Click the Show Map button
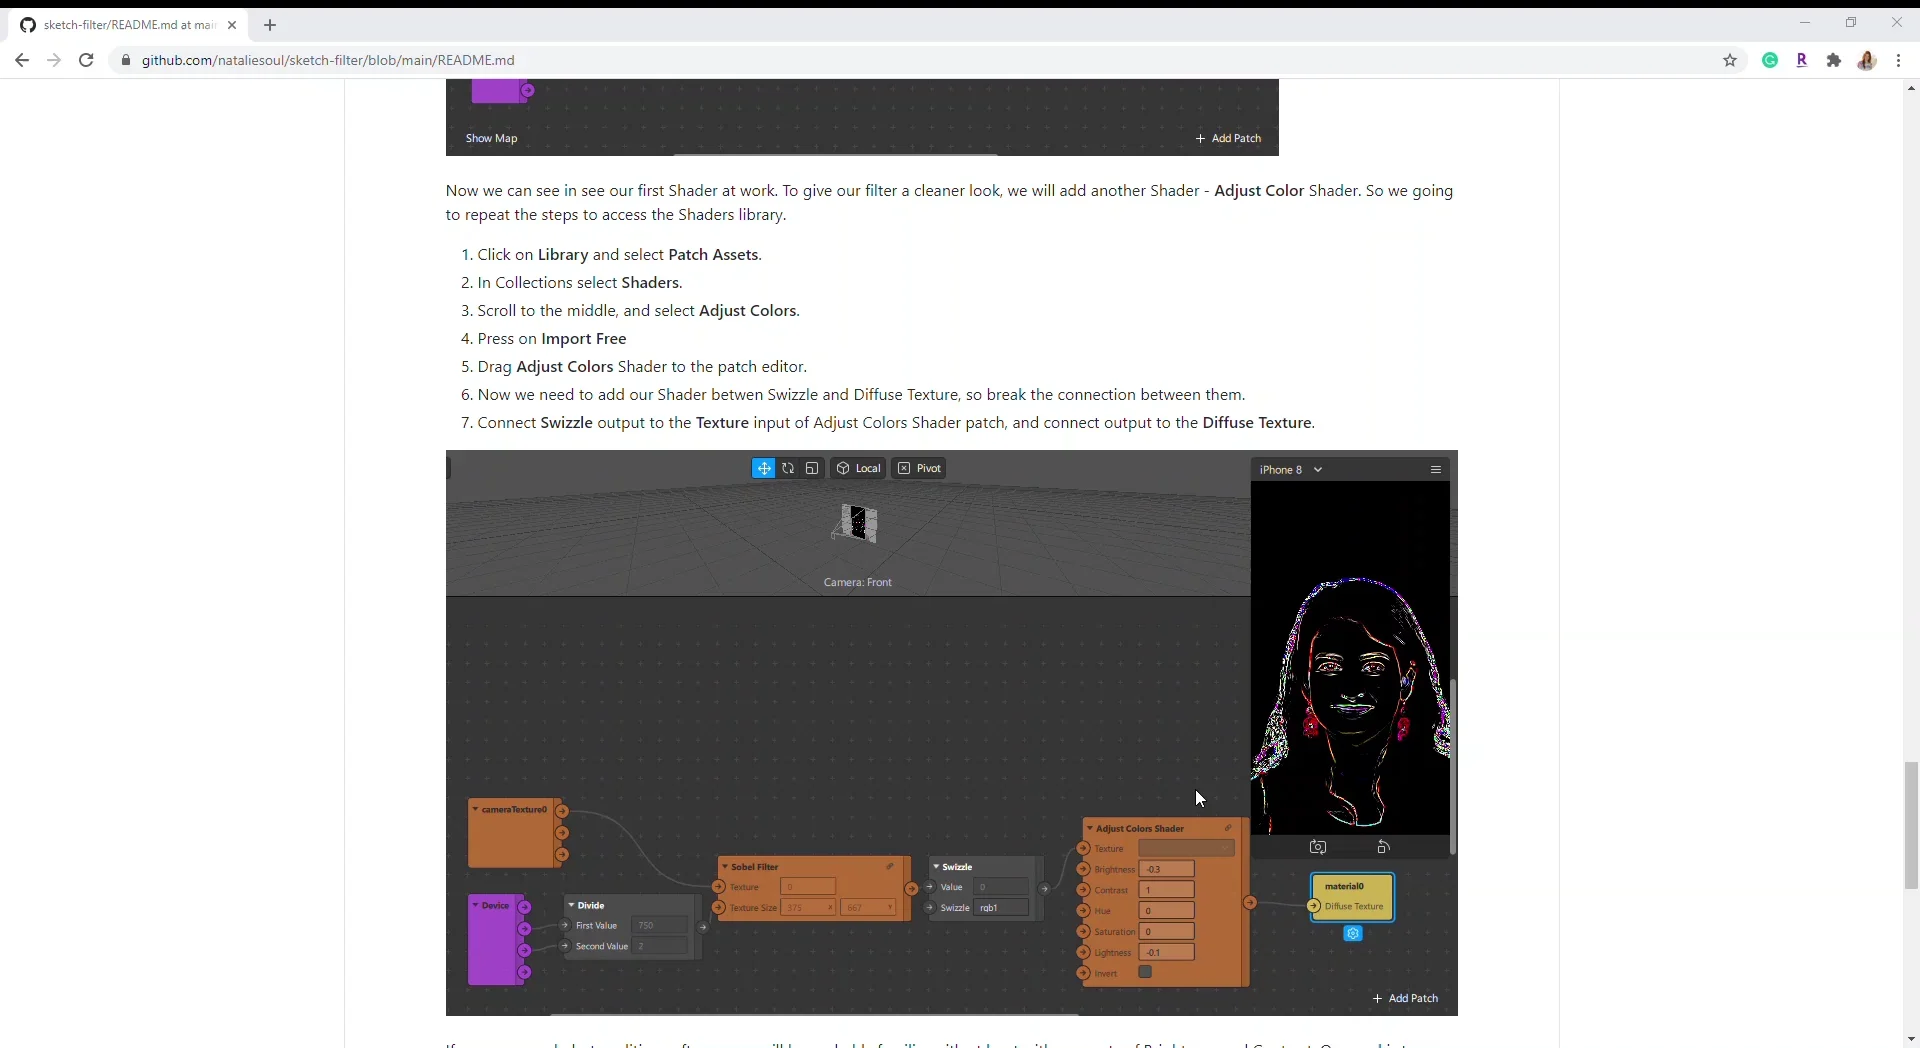 tap(491, 138)
